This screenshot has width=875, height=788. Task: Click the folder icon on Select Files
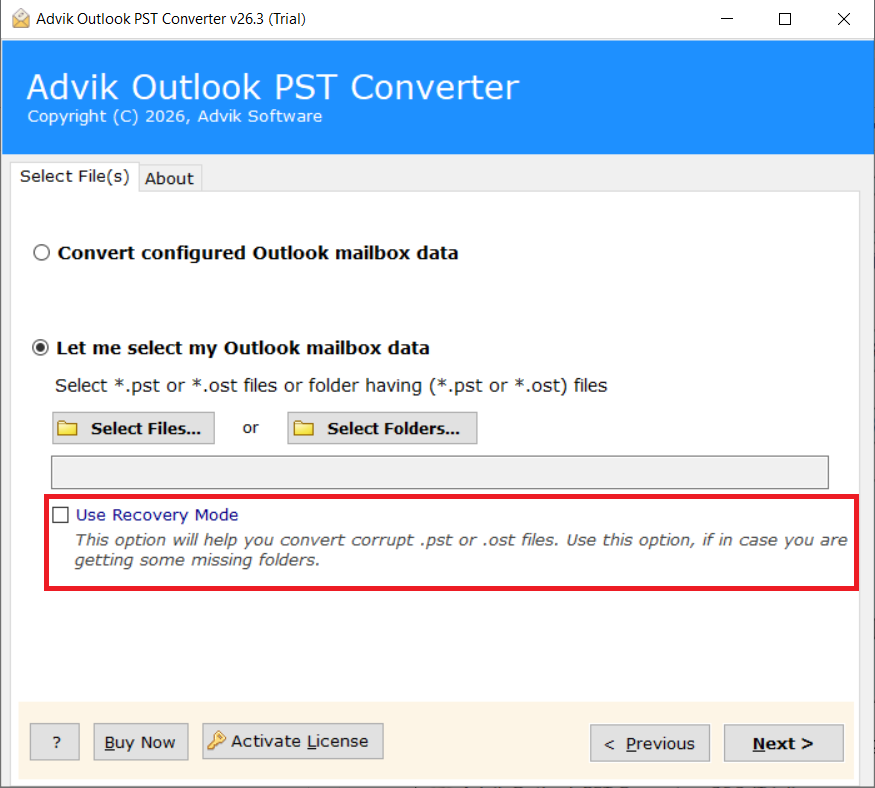click(x=68, y=429)
